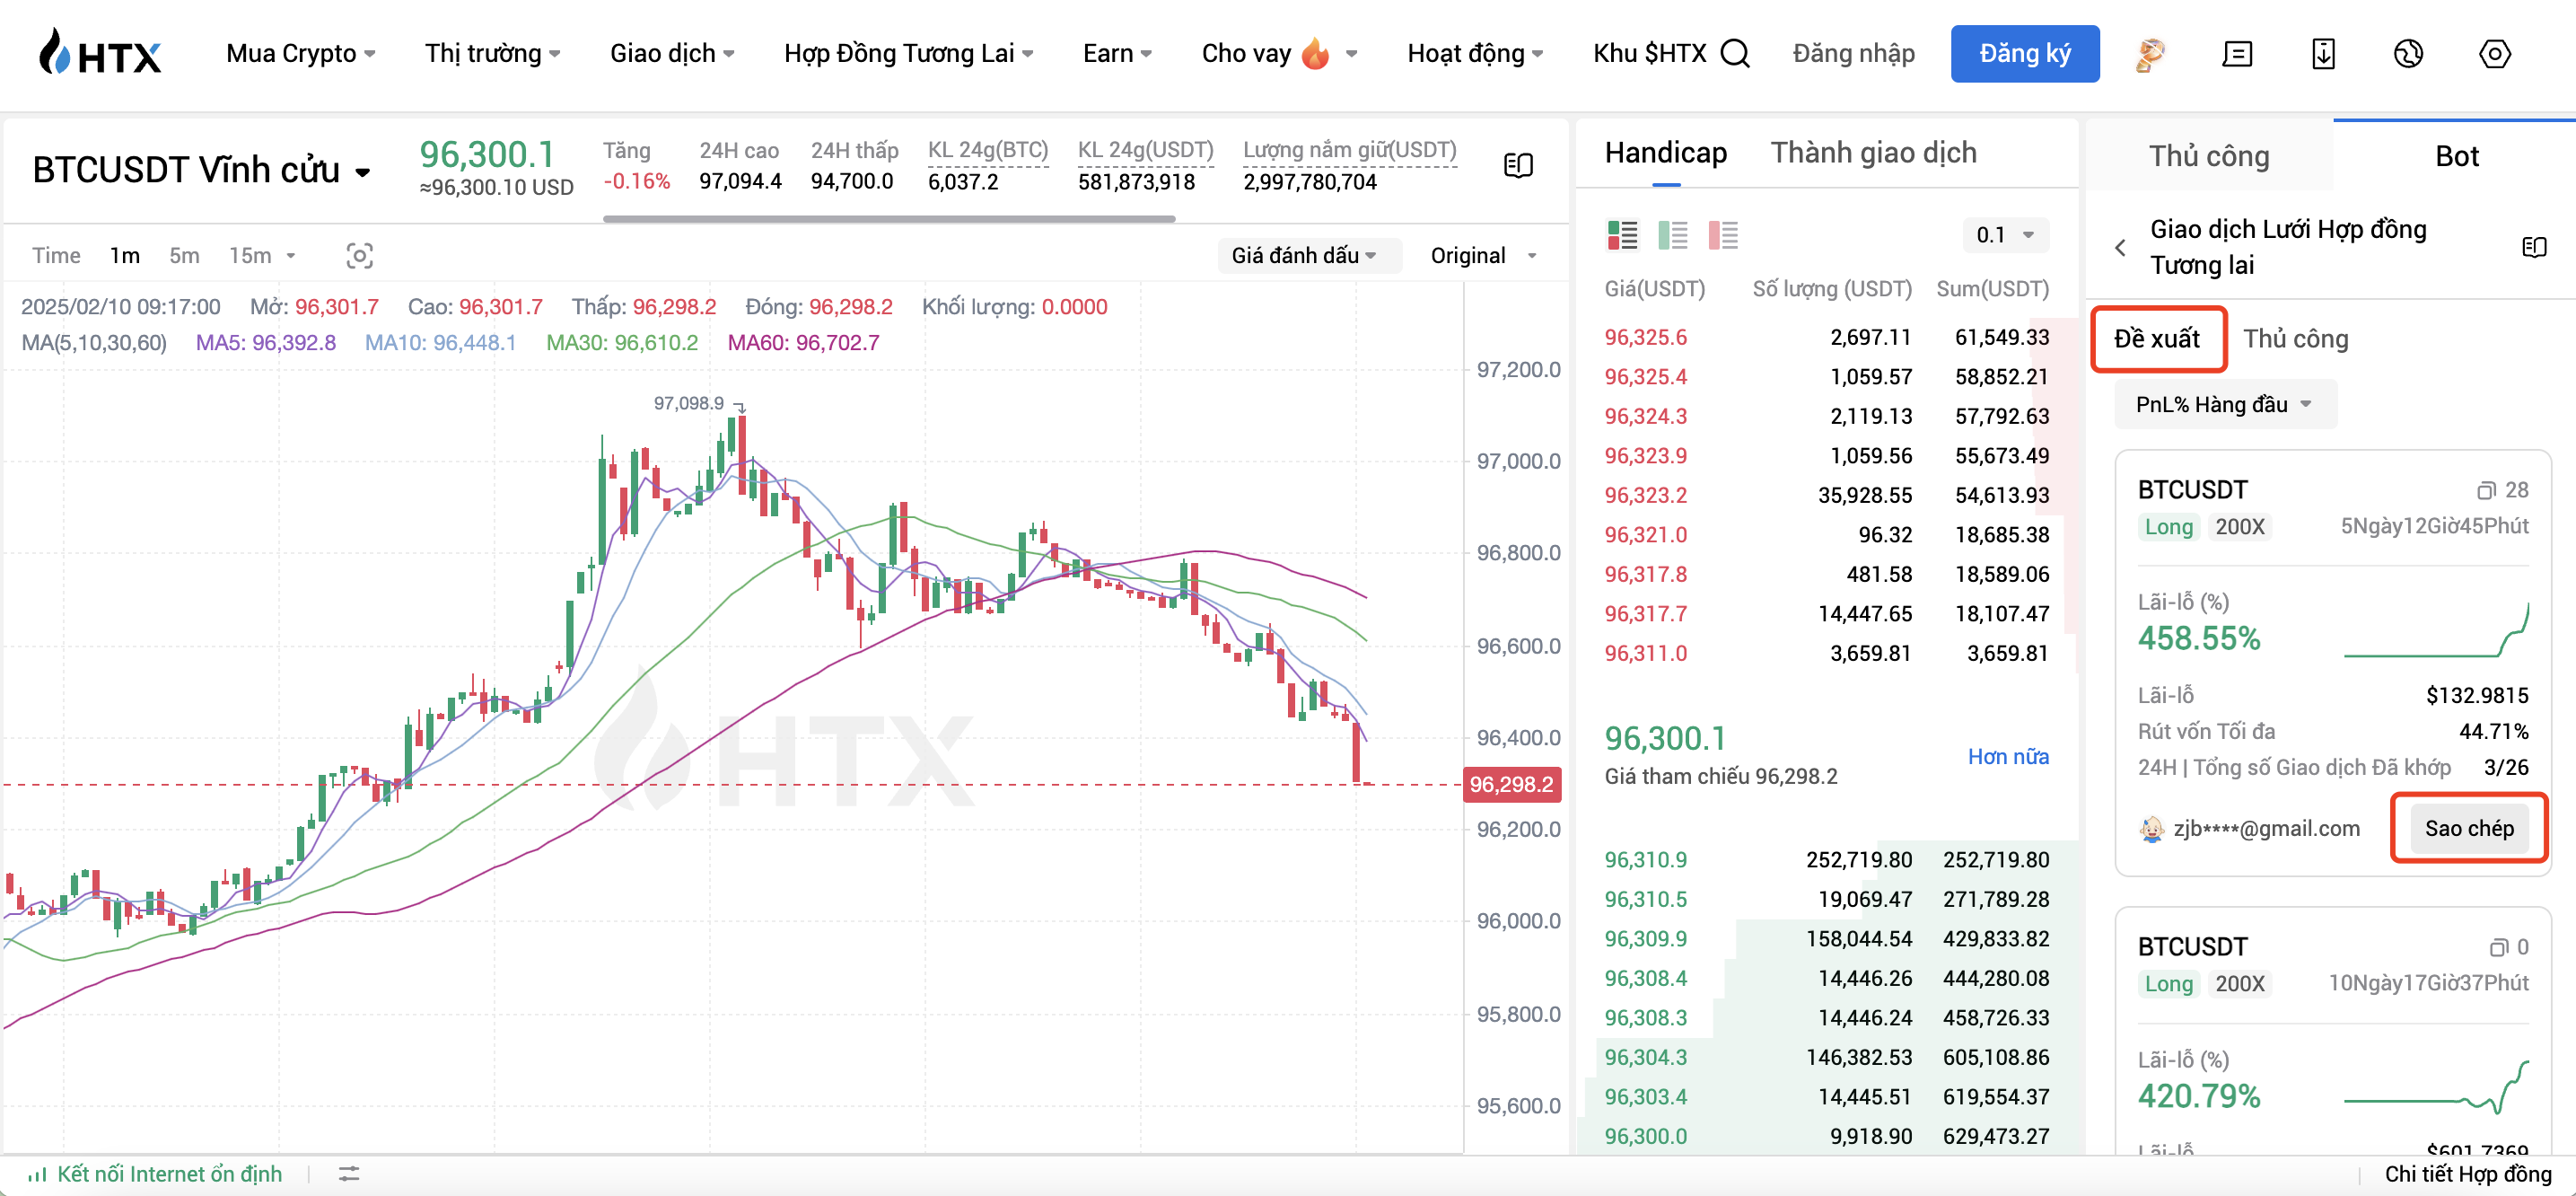Click the Đăng ký button
The height and width of the screenshot is (1196, 2576).
[2024, 54]
